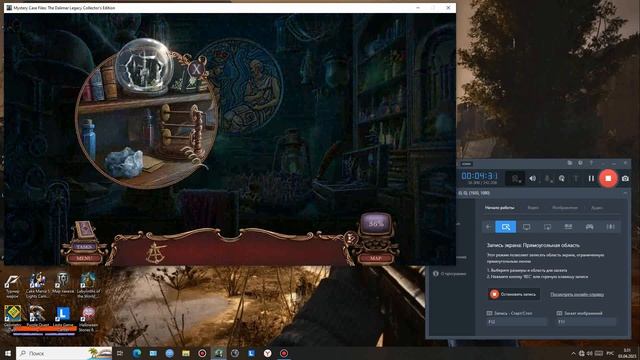
Task: Launch Microsoft Edge from taskbar
Action: pyautogui.click(x=137, y=353)
